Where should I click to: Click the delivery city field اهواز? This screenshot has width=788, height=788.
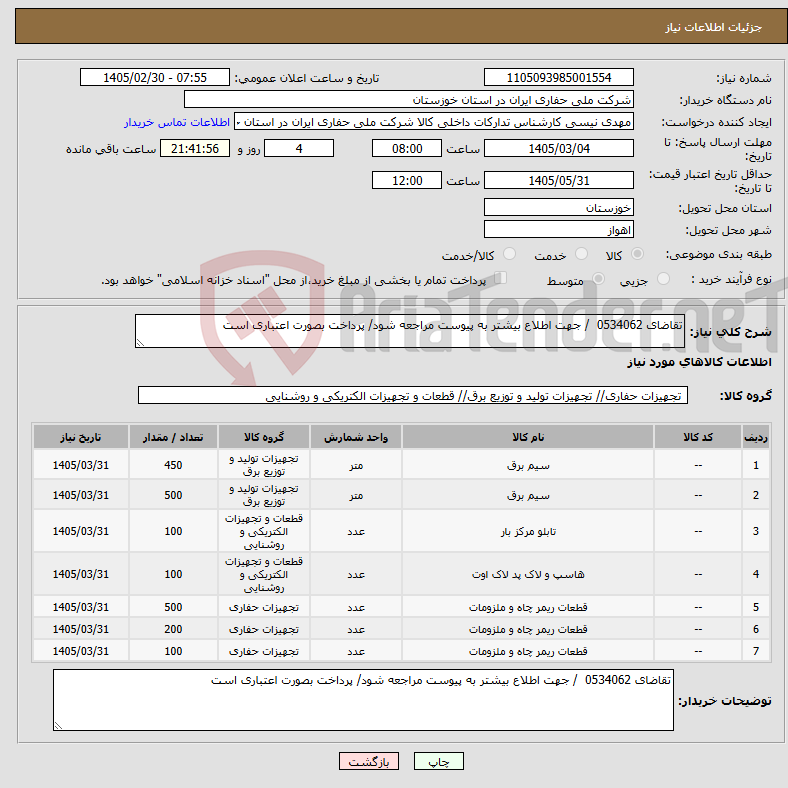[x=558, y=229]
